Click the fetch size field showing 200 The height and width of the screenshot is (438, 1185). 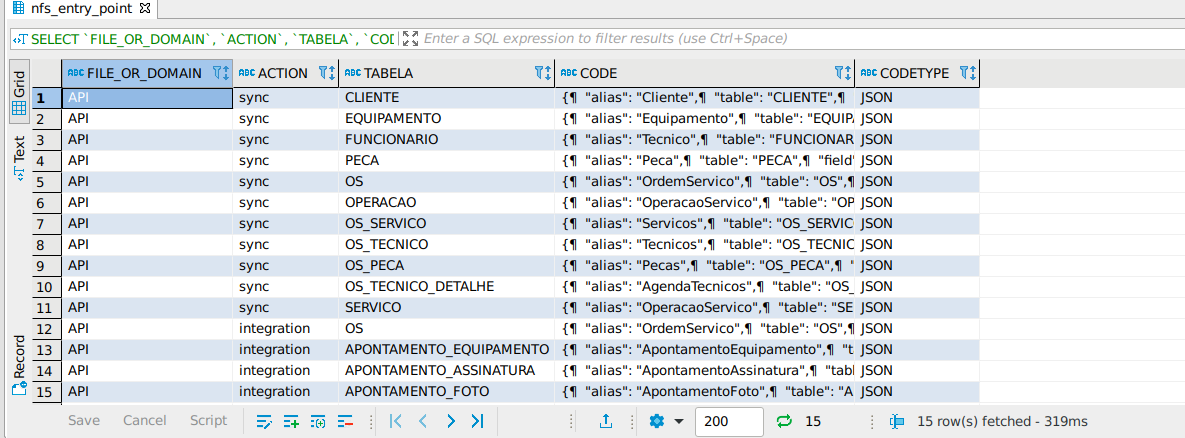729,421
